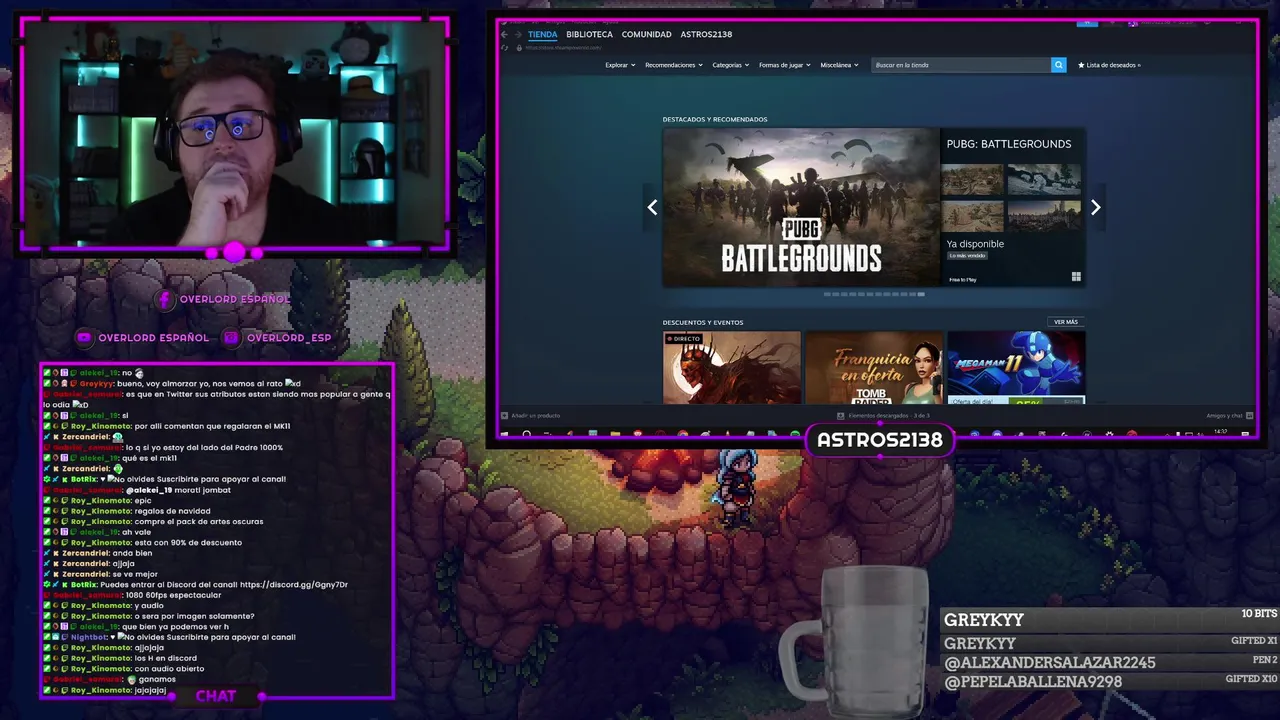Viewport: 1280px width, 720px height.
Task: Open the Formas de jugar dropdown
Action: (x=785, y=65)
